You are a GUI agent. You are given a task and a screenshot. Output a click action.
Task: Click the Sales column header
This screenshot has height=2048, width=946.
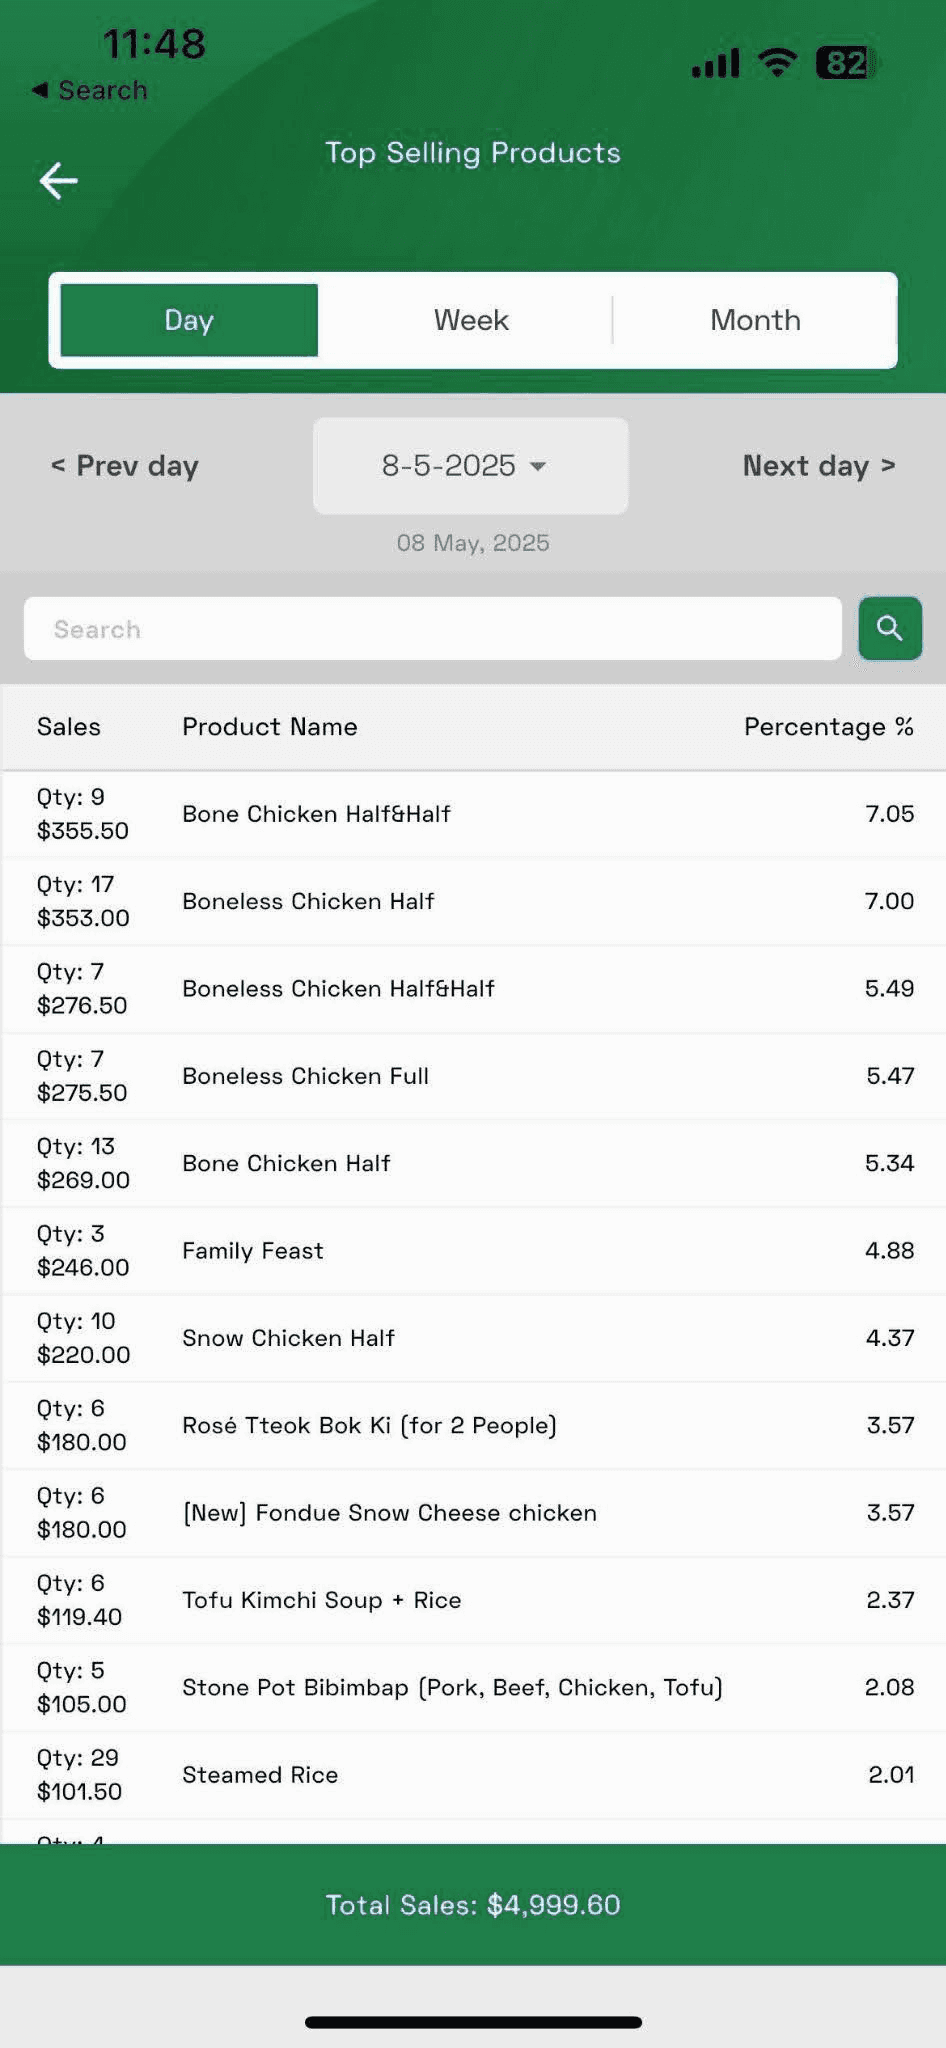(69, 727)
